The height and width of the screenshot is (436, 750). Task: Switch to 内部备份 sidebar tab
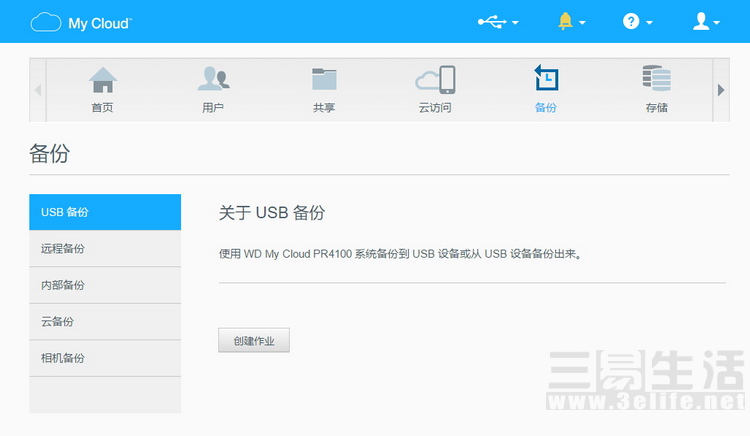(x=105, y=285)
